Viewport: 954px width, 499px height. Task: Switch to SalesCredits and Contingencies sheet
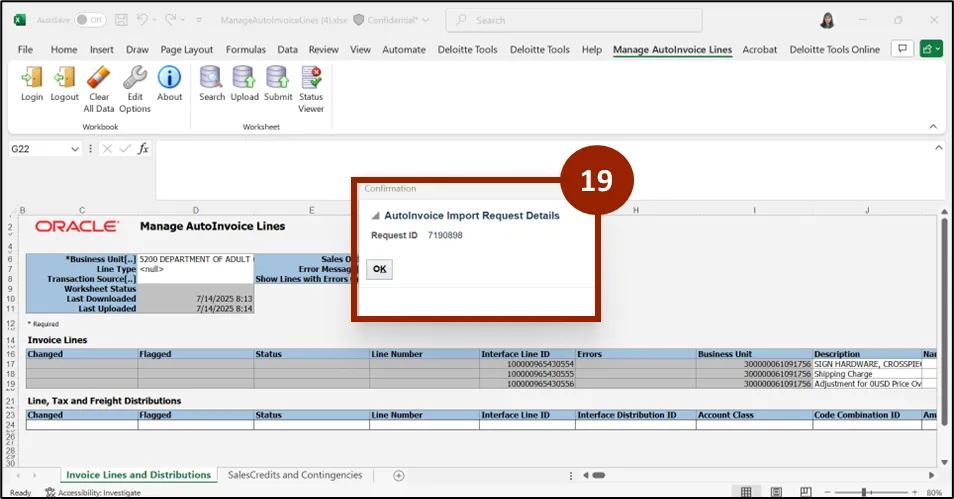[x=295, y=475]
